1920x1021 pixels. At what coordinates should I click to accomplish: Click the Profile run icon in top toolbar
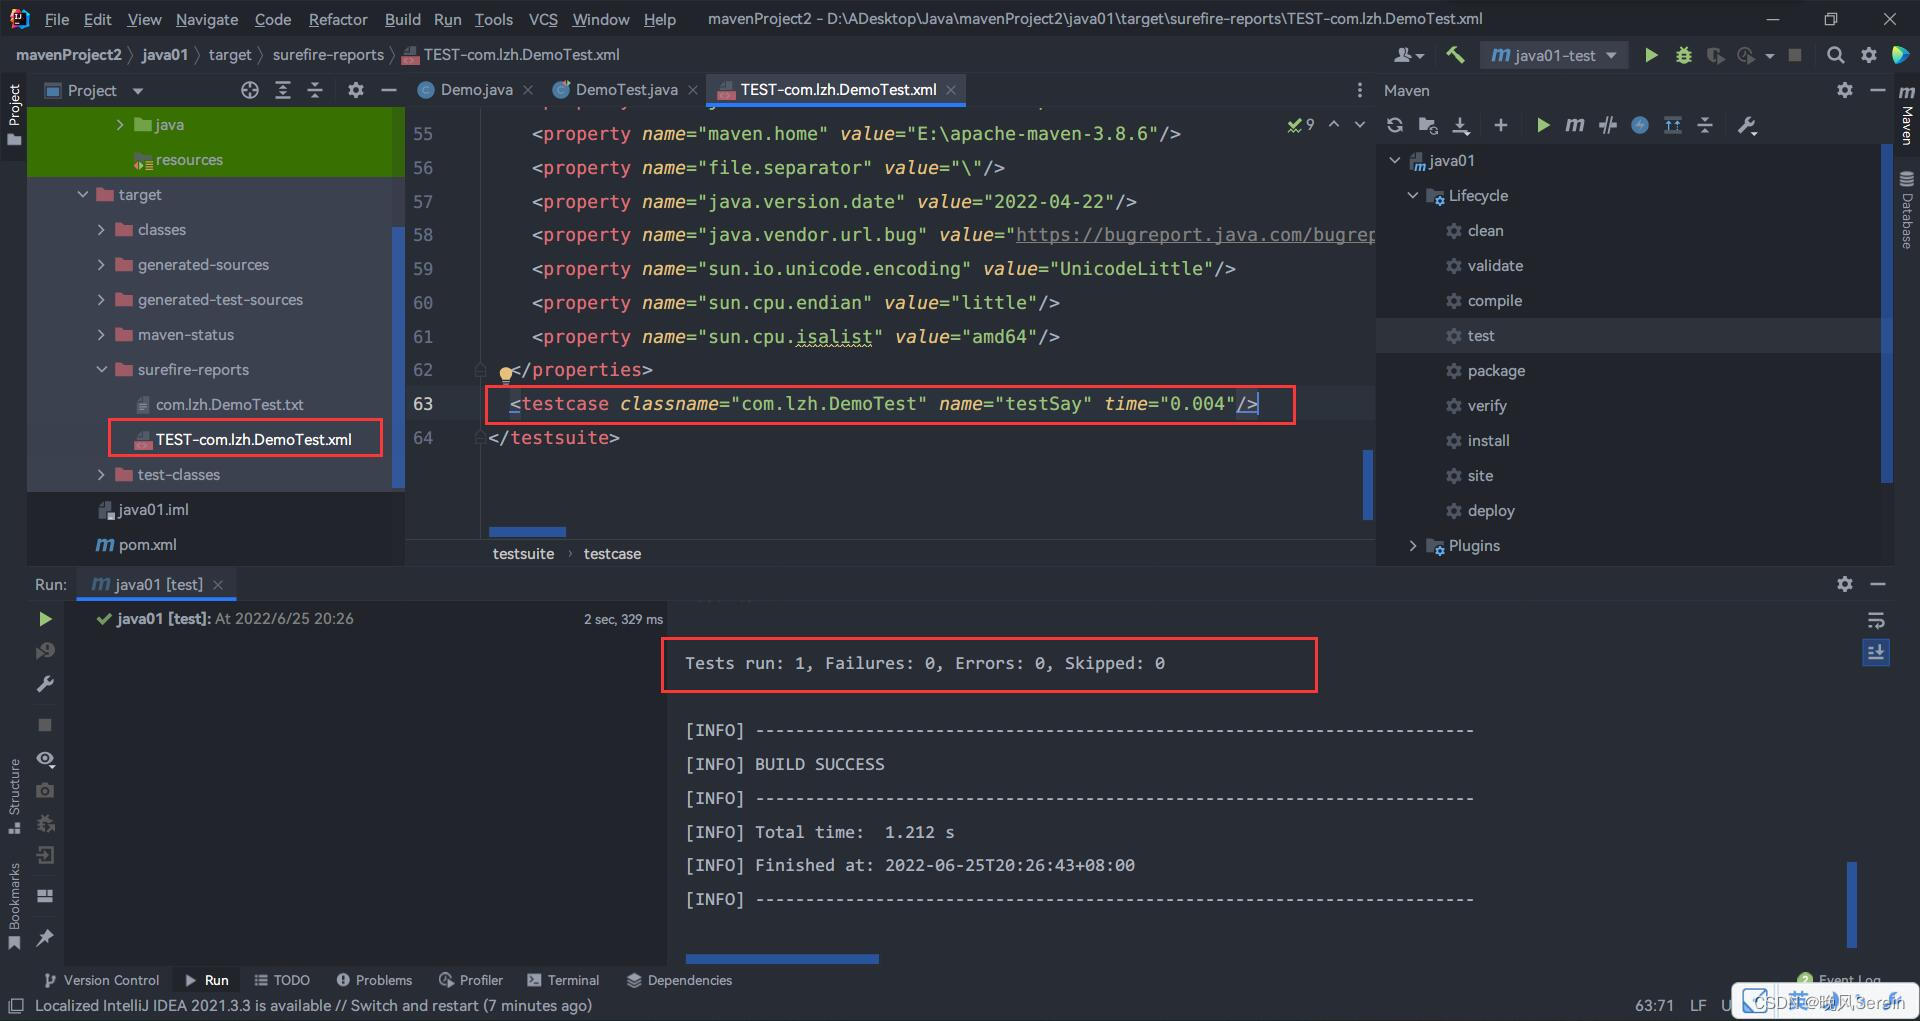[1746, 55]
